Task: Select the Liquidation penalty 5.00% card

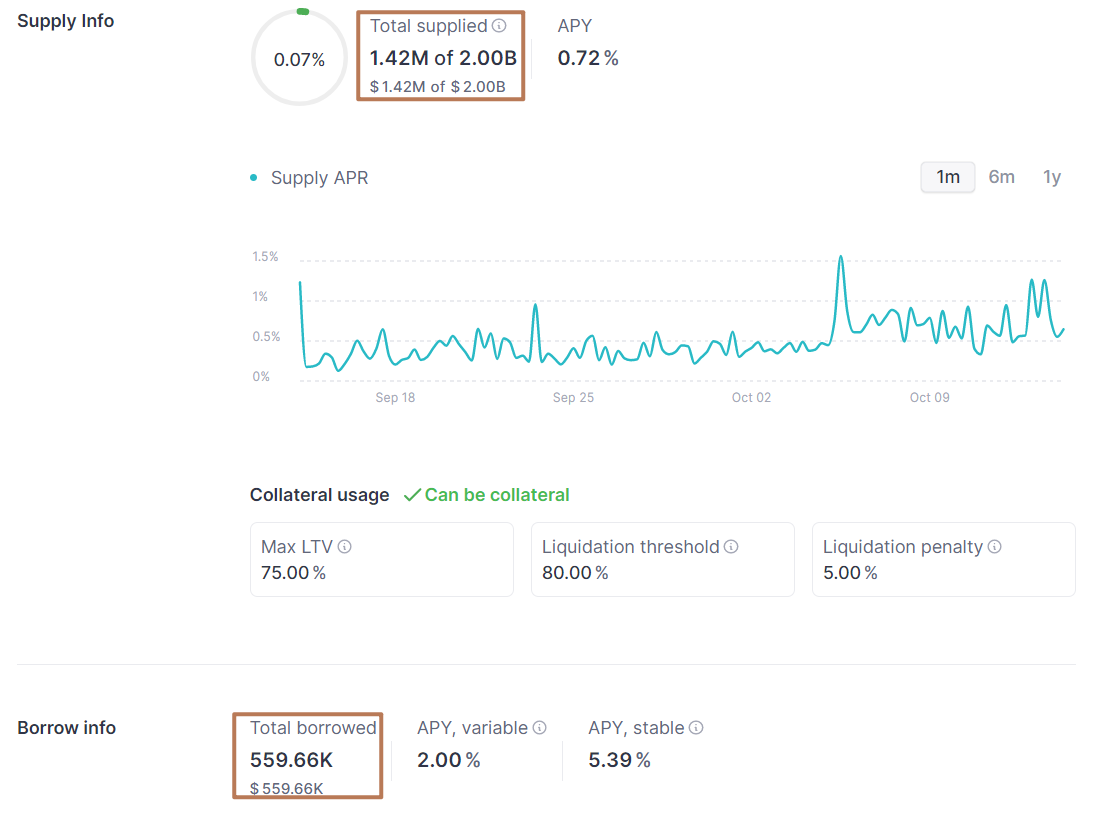Action: [x=943, y=560]
